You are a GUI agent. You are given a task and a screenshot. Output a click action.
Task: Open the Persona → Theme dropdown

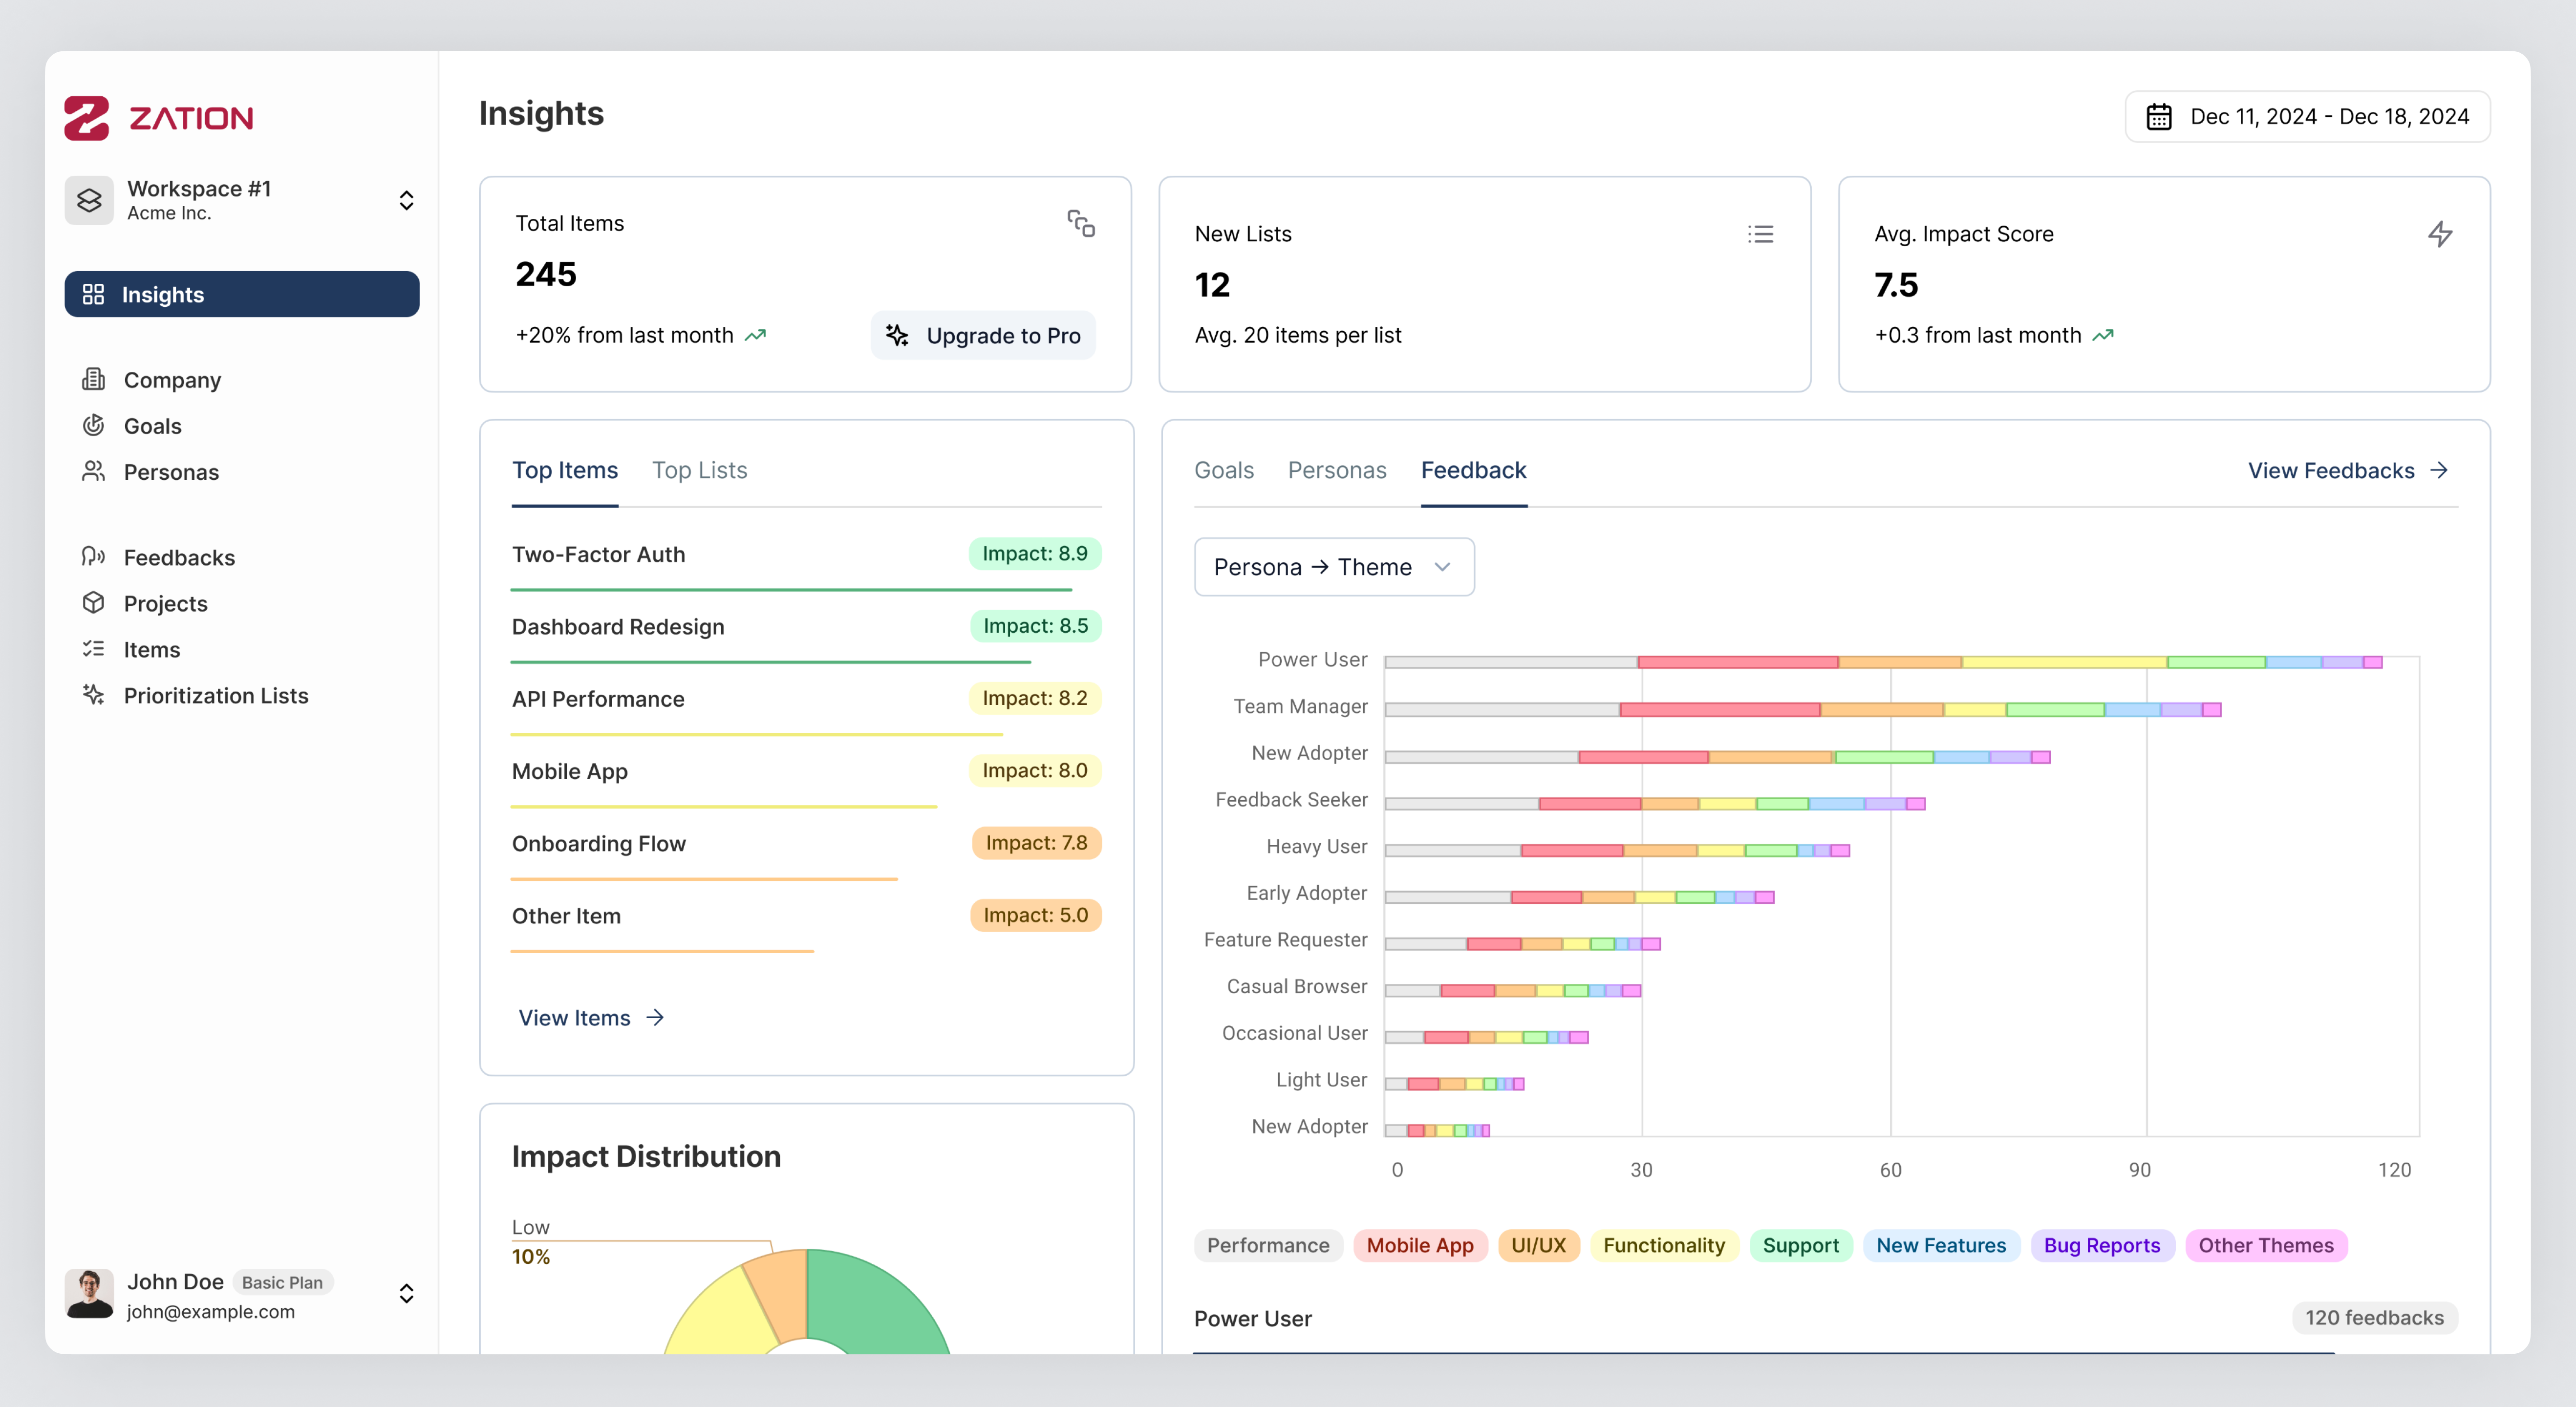pyautogui.click(x=1333, y=567)
